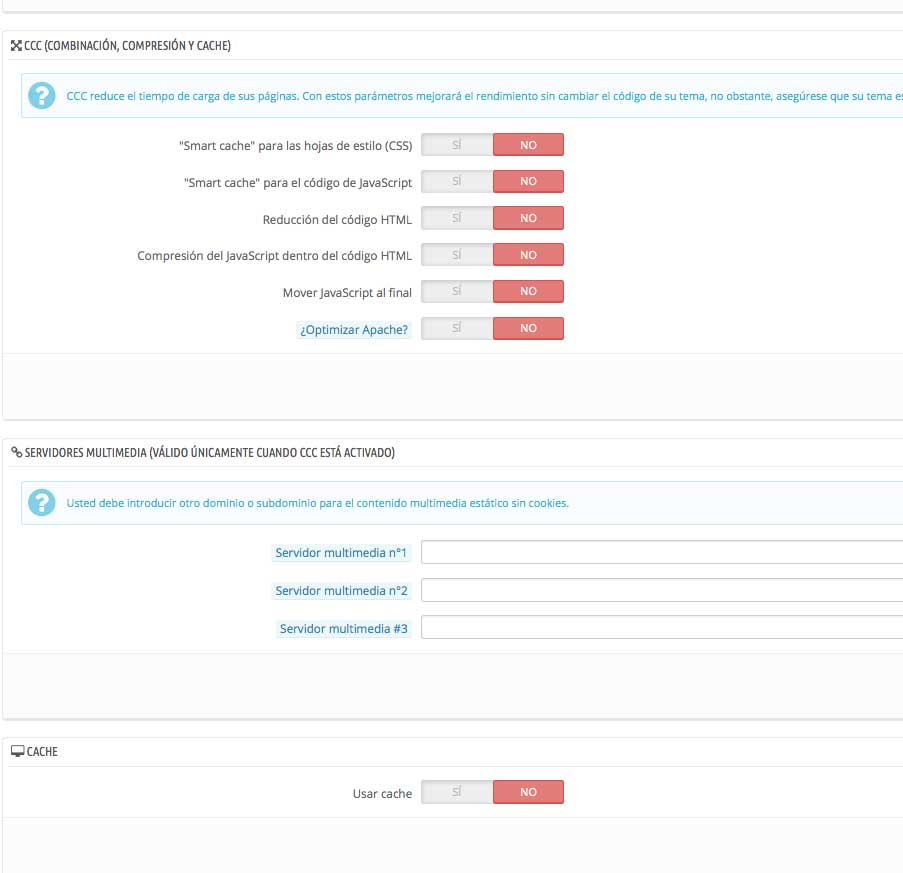903x873 pixels.
Task: Enable SÍ for Smart cache CSS
Action: click(x=457, y=145)
